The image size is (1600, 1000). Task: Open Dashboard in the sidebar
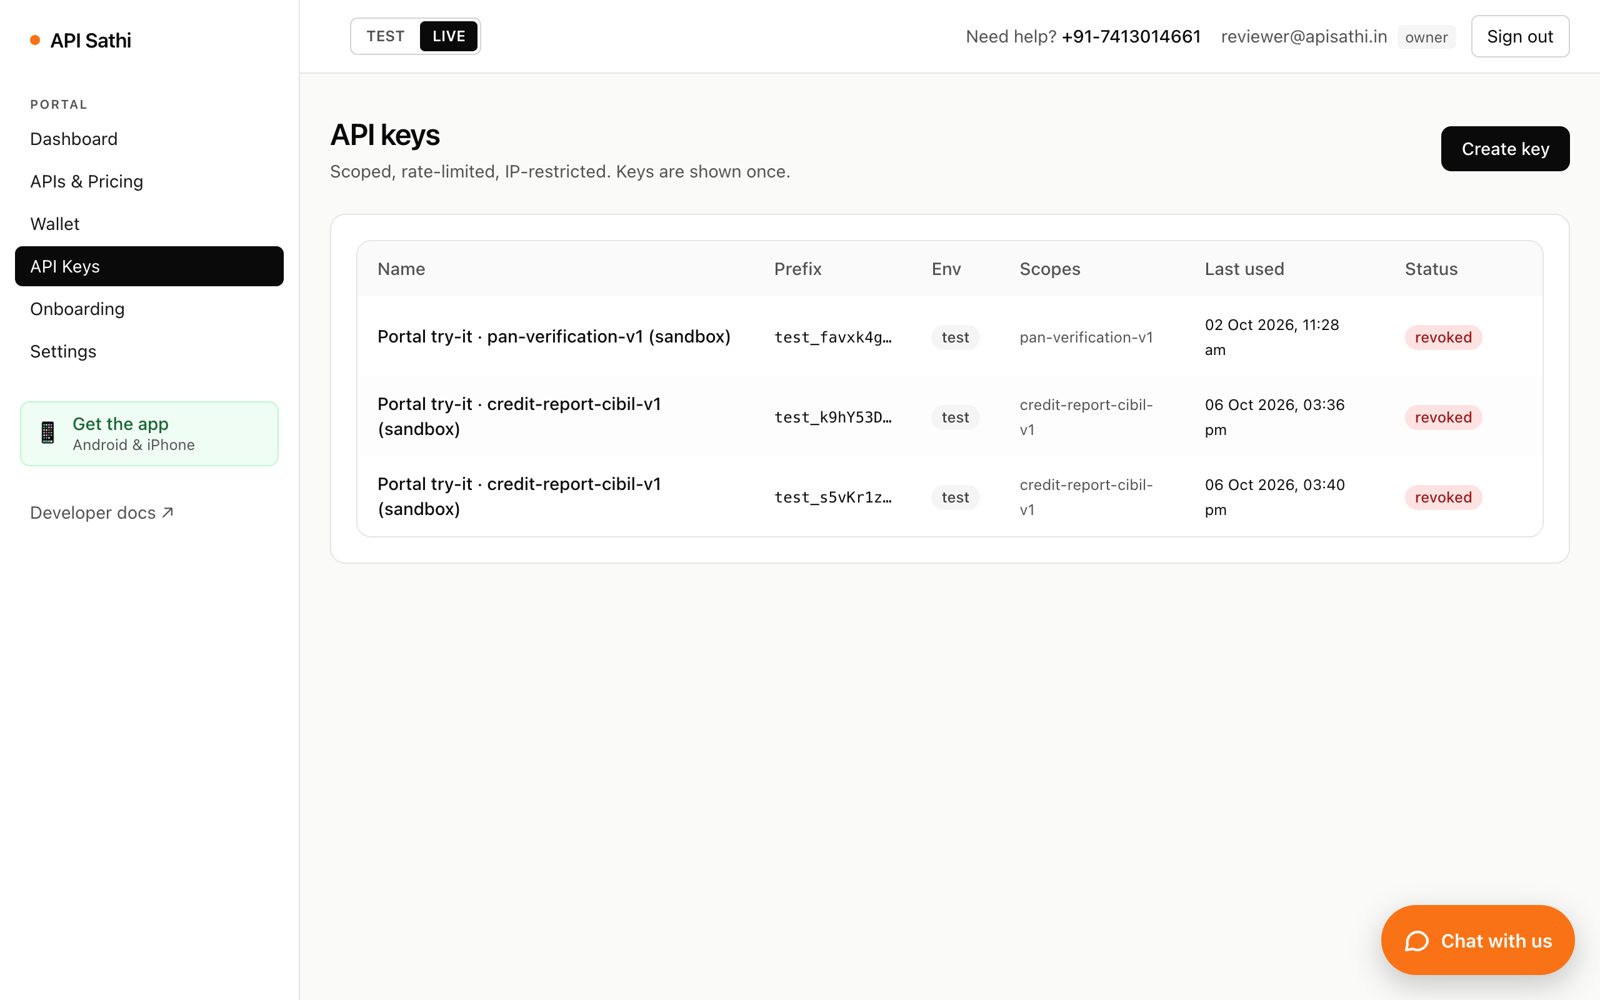pyautogui.click(x=149, y=139)
